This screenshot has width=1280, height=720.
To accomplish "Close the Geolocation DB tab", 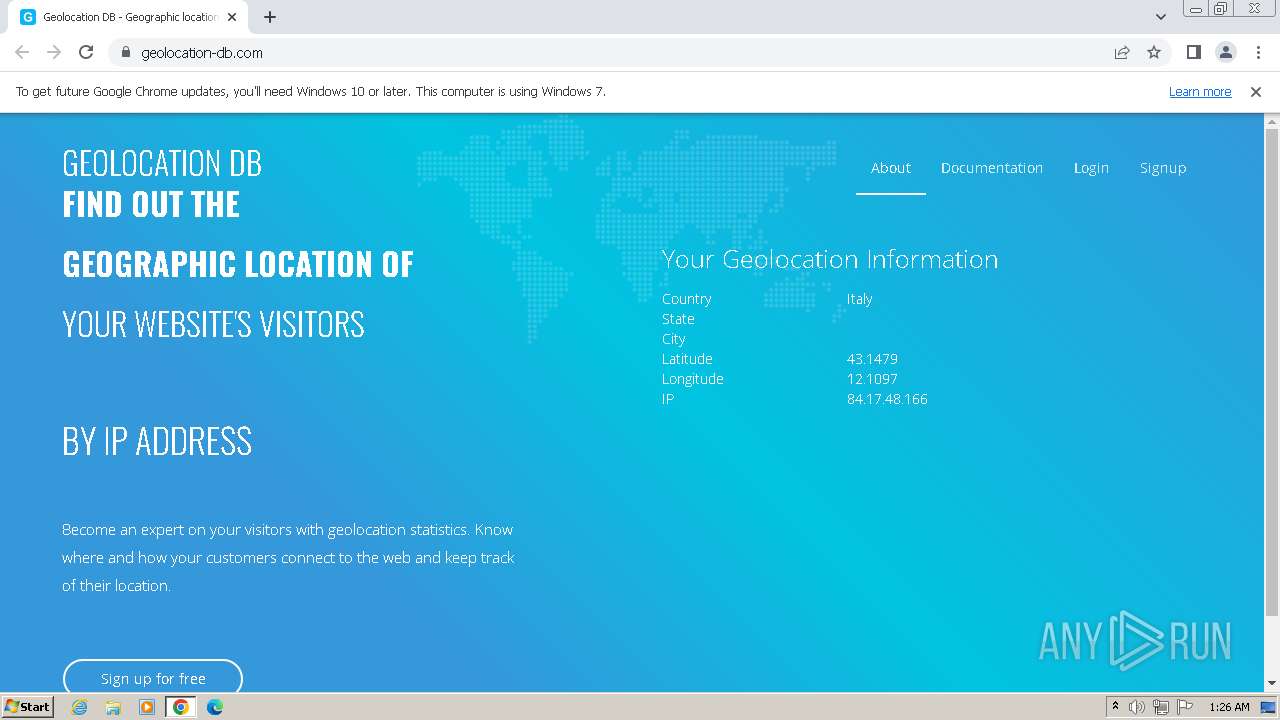I will click(232, 17).
